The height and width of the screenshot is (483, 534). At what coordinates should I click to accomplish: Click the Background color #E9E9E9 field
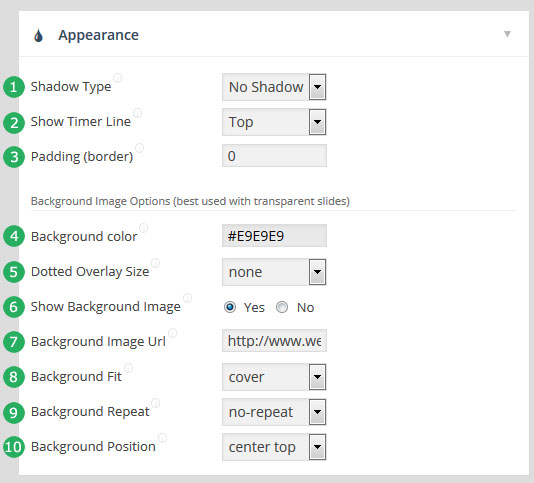coord(274,236)
